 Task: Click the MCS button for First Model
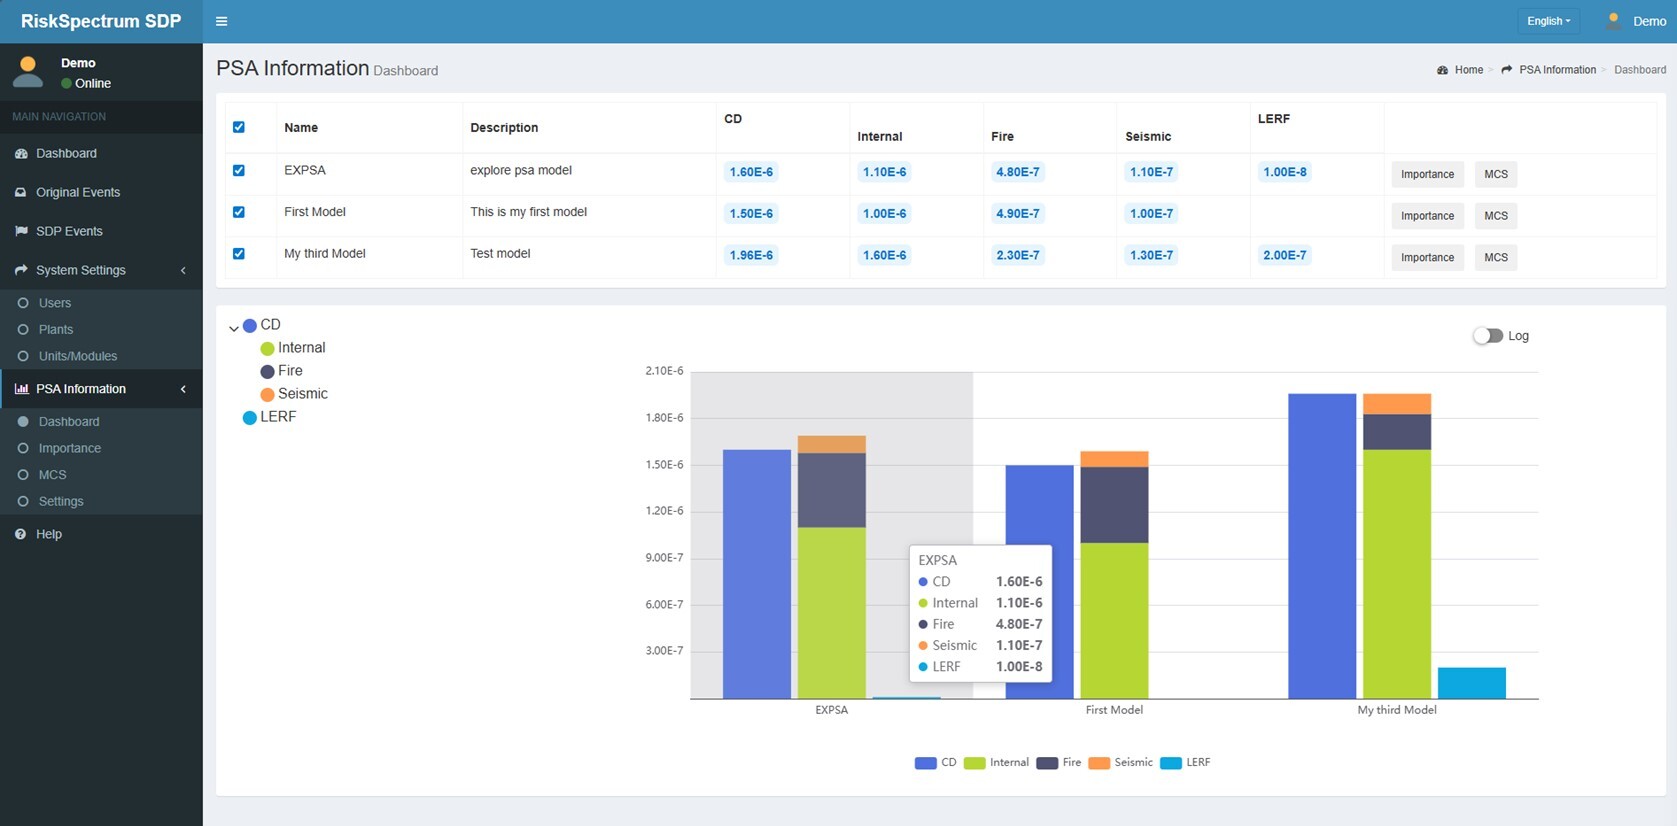pos(1495,216)
